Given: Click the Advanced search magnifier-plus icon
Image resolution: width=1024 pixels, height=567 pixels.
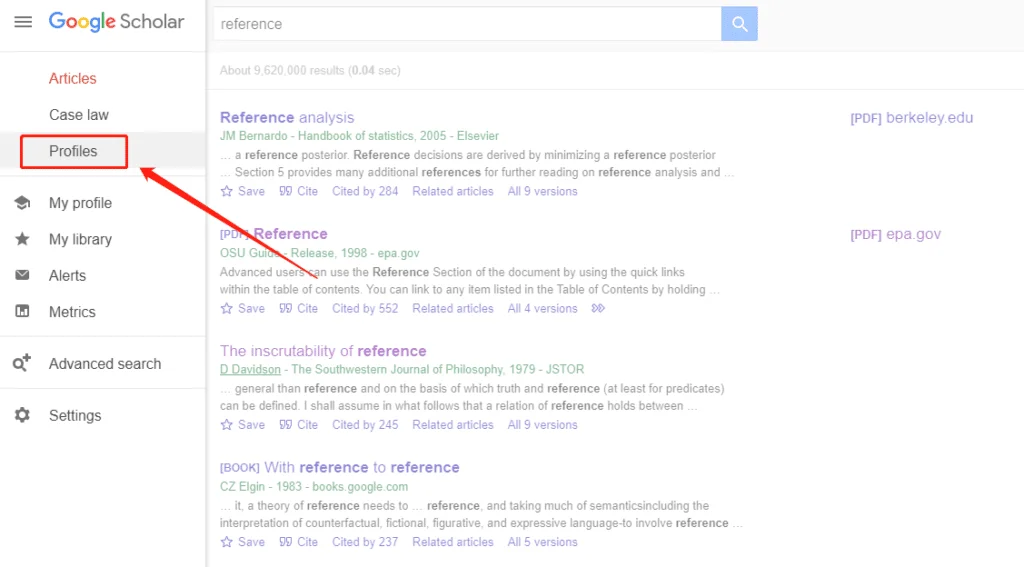Looking at the screenshot, I should [22, 363].
